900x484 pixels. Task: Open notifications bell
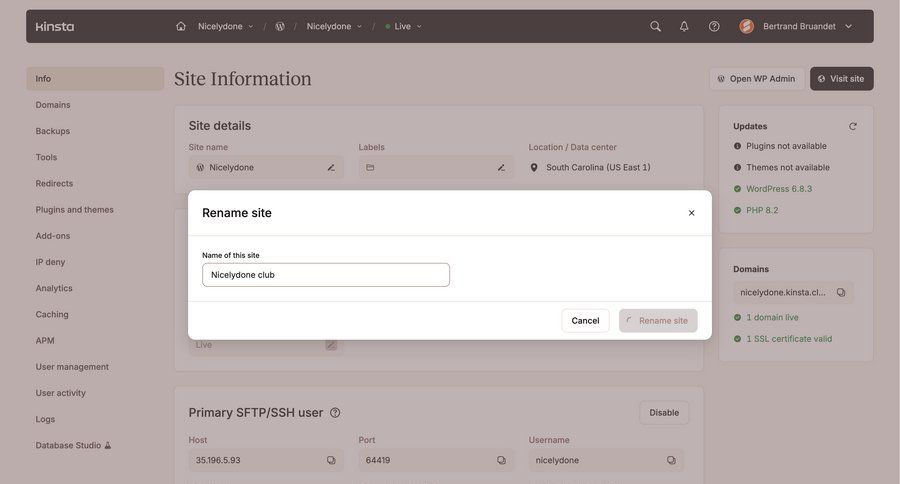(x=684, y=26)
